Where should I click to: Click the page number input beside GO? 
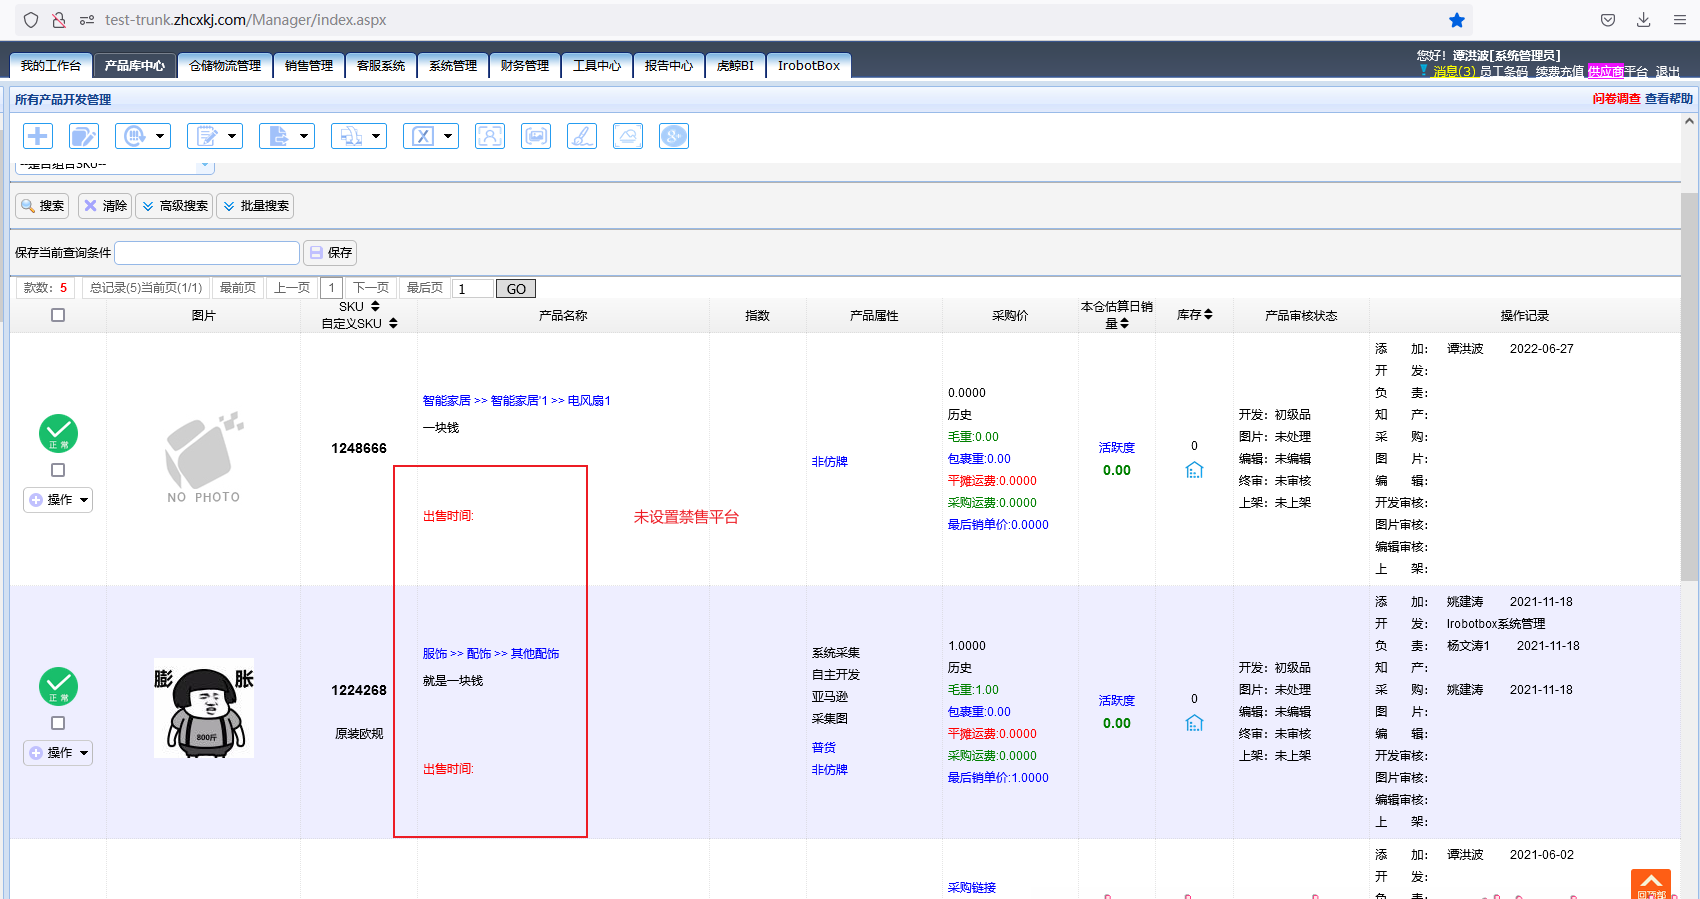473,289
